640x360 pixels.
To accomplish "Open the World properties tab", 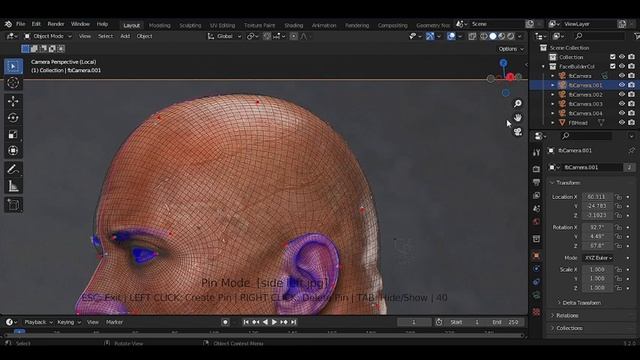I will [536, 222].
